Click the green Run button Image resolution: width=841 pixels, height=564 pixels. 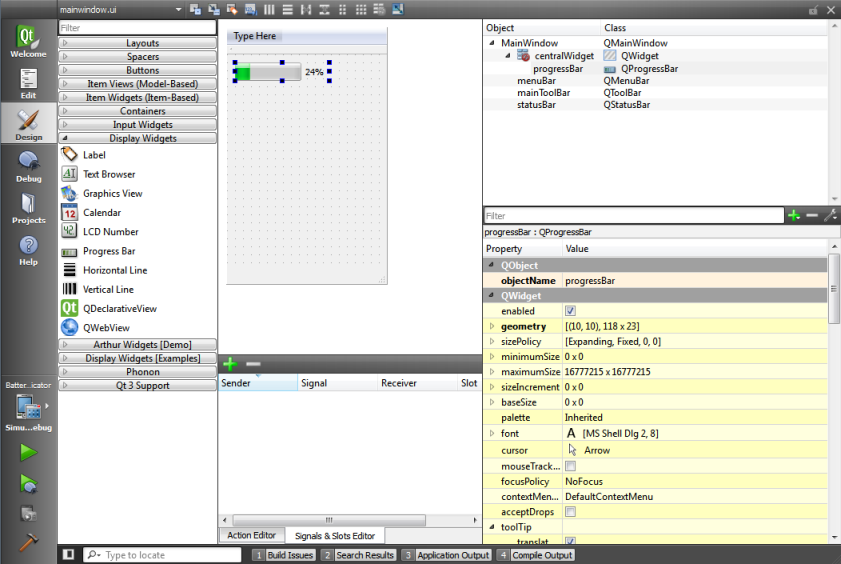click(28, 452)
